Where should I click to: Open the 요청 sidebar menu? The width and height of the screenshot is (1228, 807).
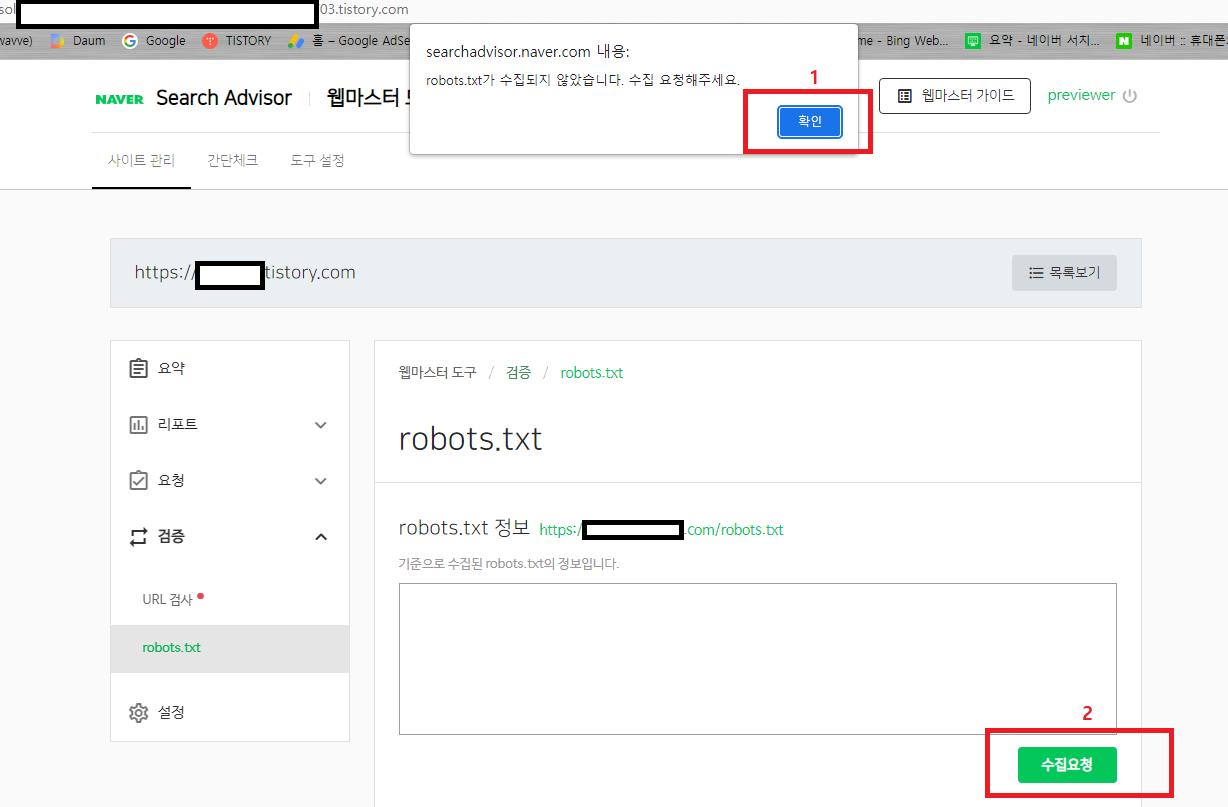tap(230, 480)
